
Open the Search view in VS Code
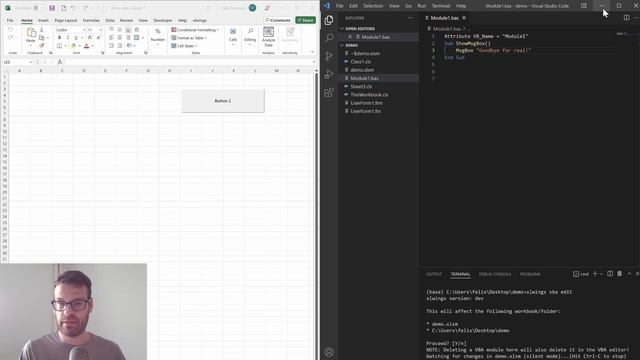point(329,38)
